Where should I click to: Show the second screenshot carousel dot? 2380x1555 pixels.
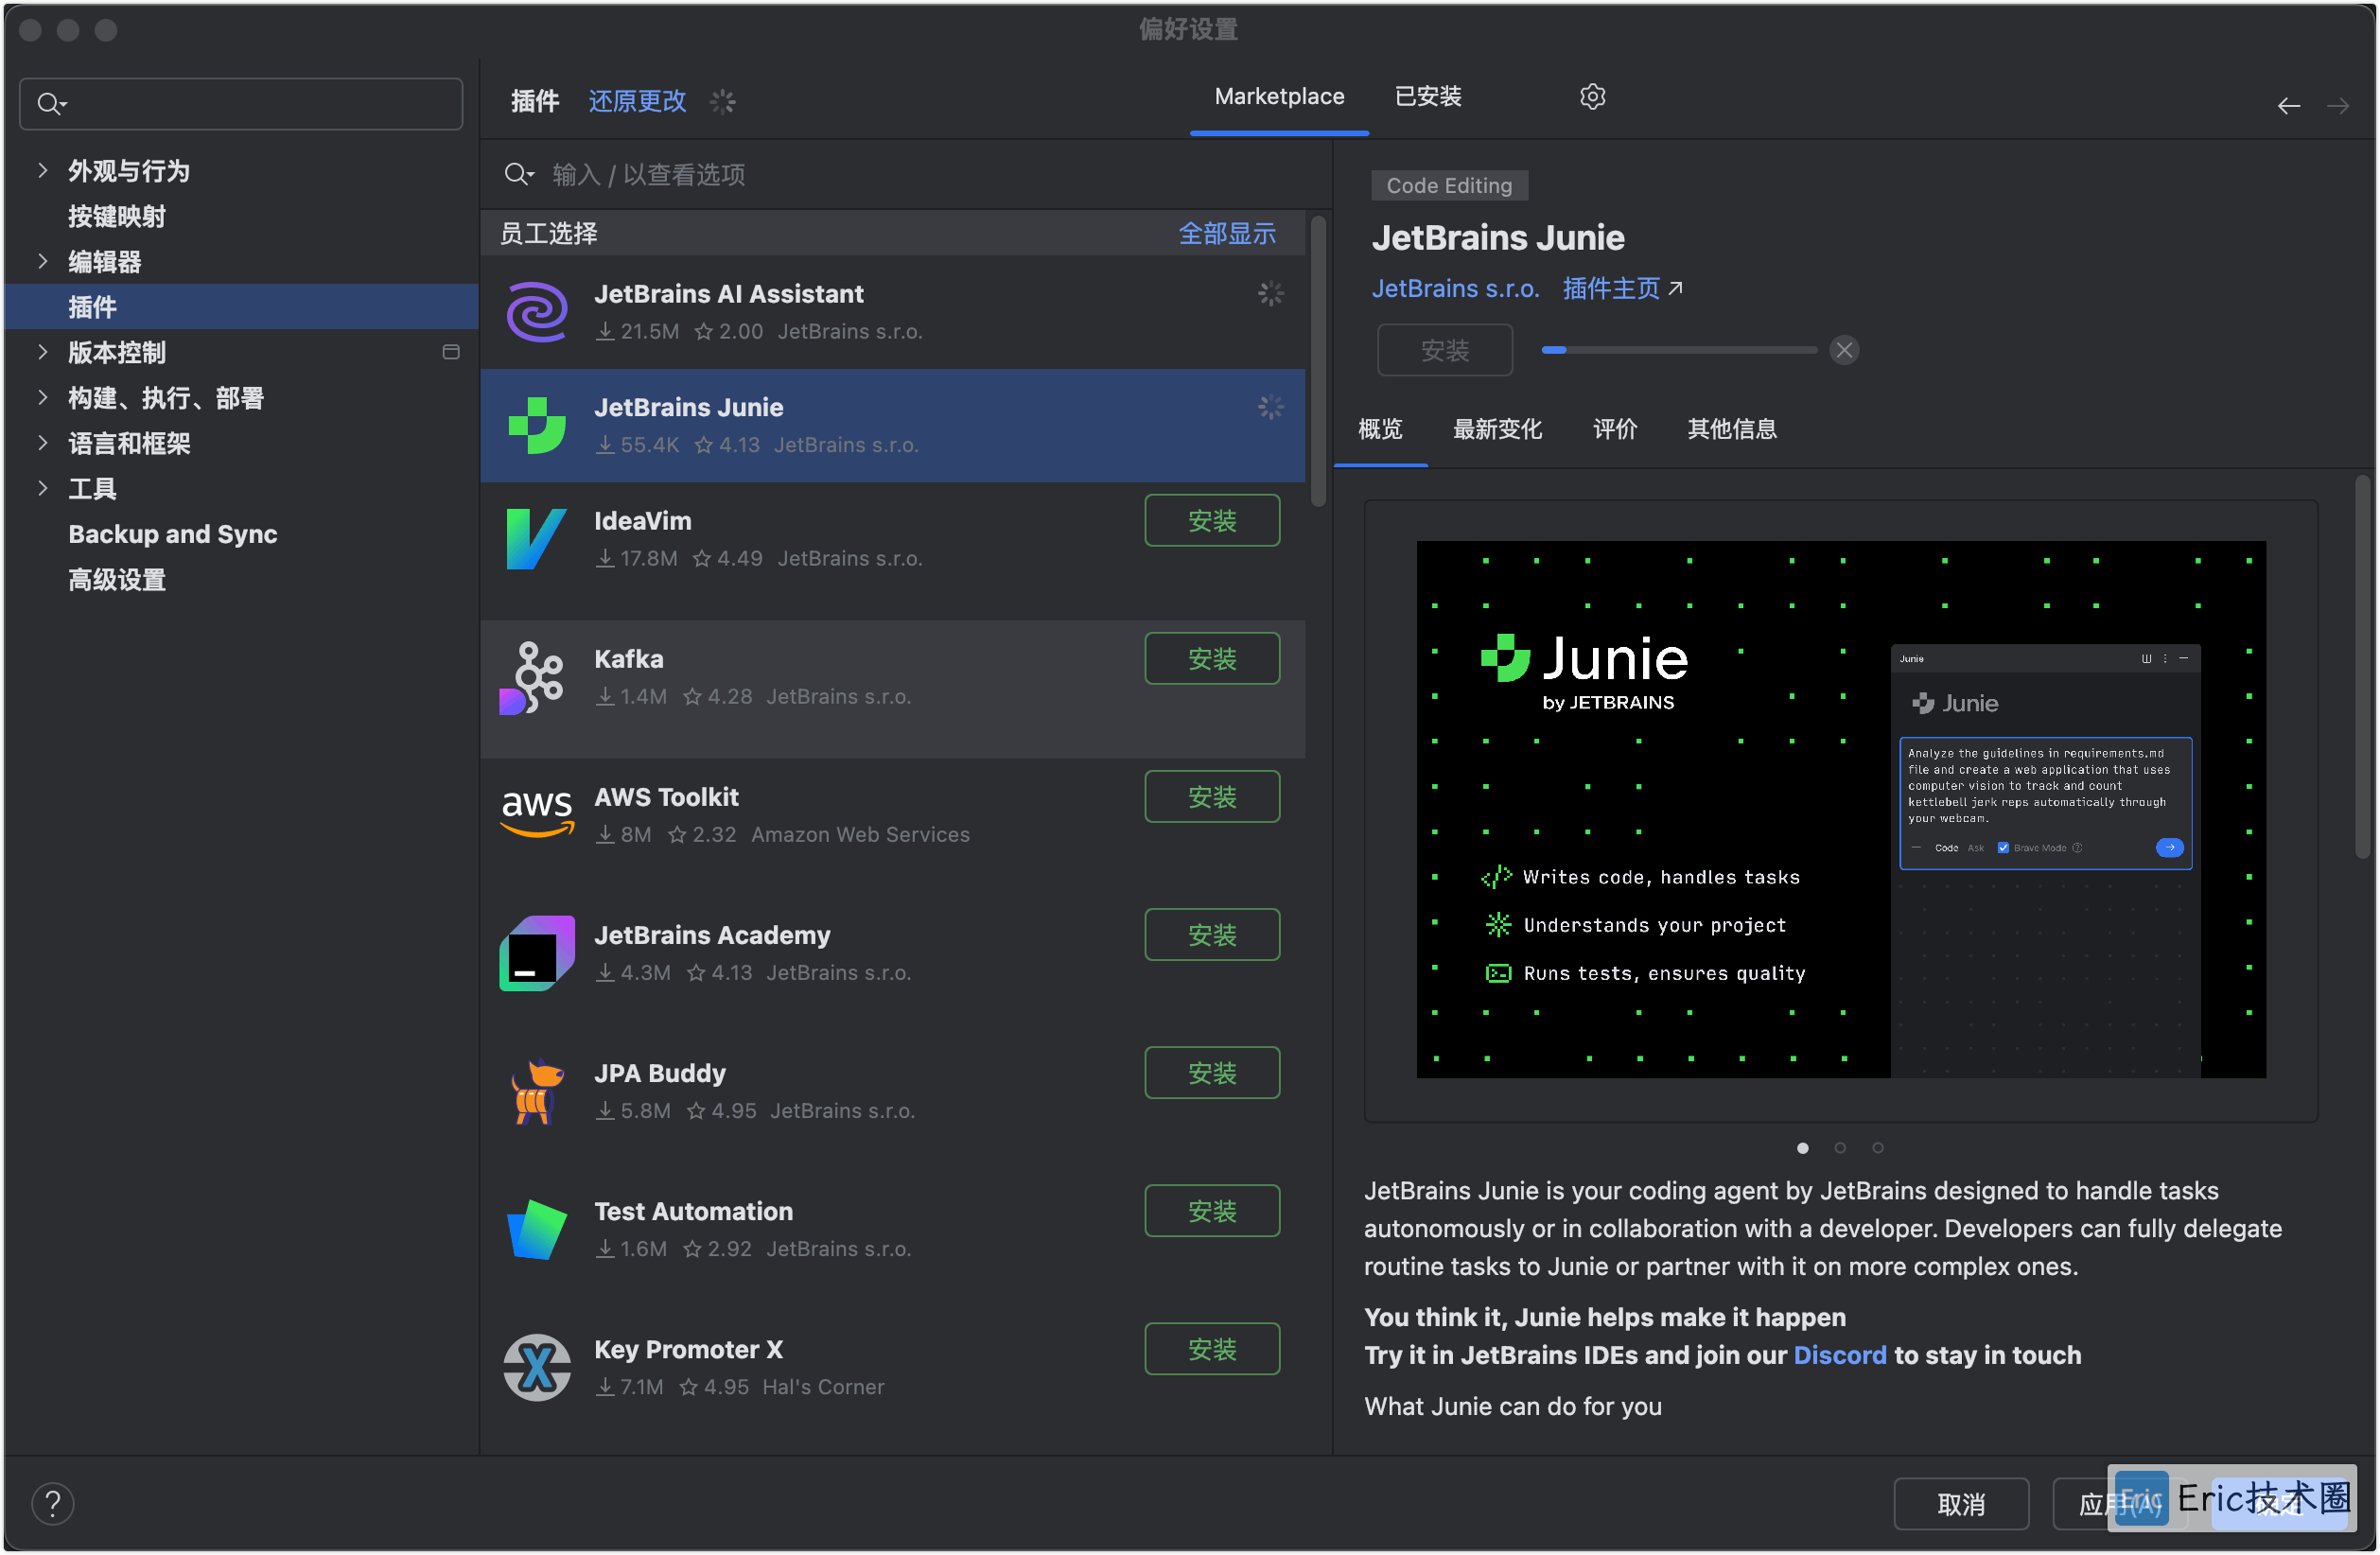point(1840,1147)
